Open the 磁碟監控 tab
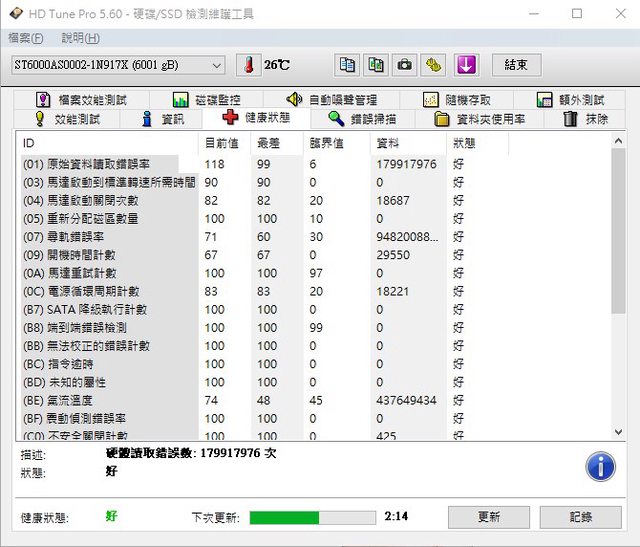The width and height of the screenshot is (640, 547). [x=206, y=100]
